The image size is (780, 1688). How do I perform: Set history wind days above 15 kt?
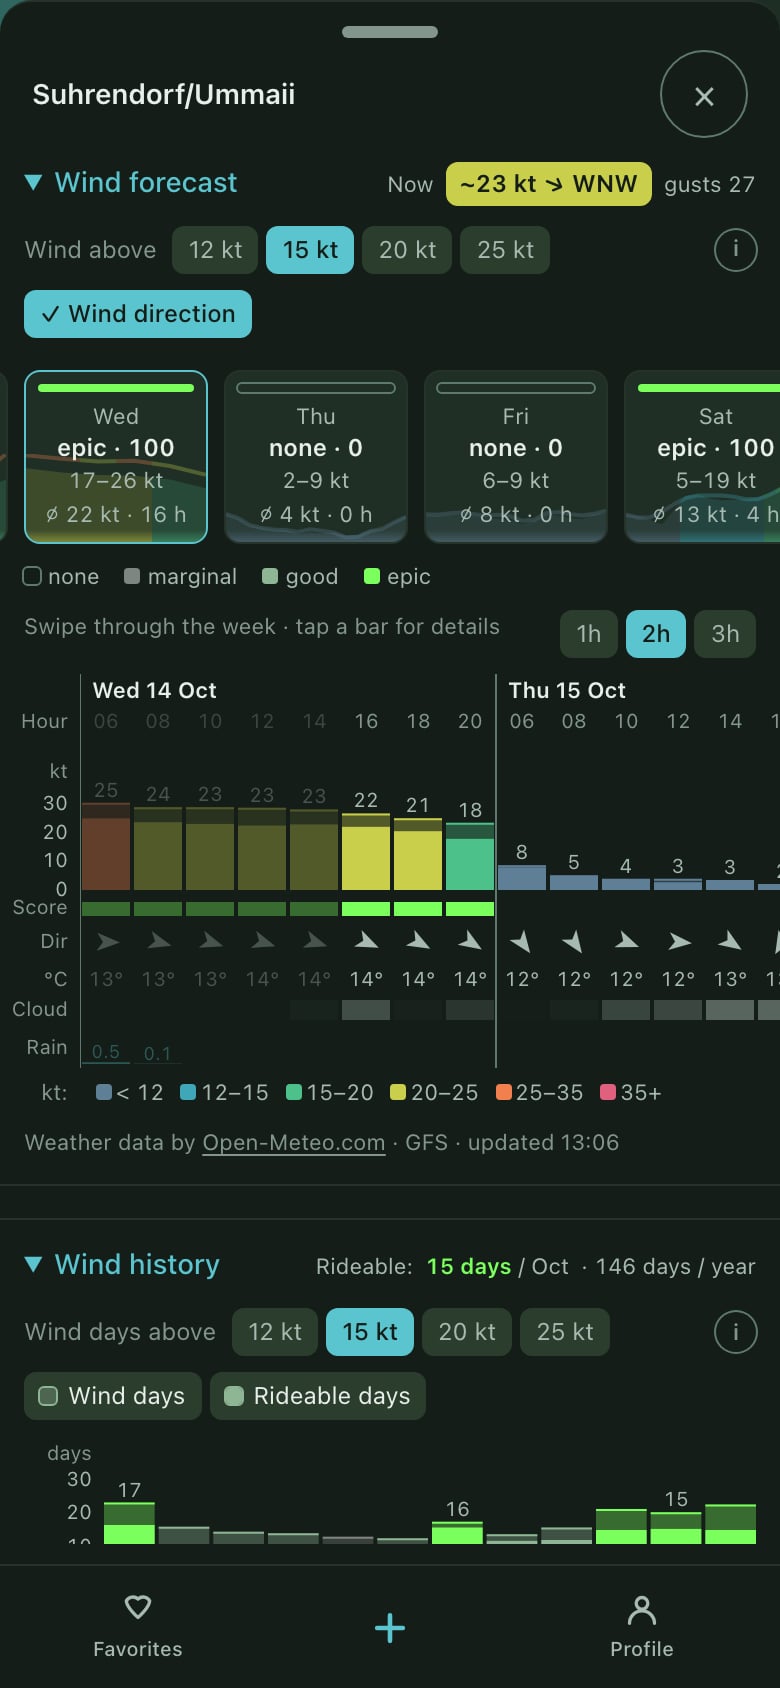pos(370,1332)
